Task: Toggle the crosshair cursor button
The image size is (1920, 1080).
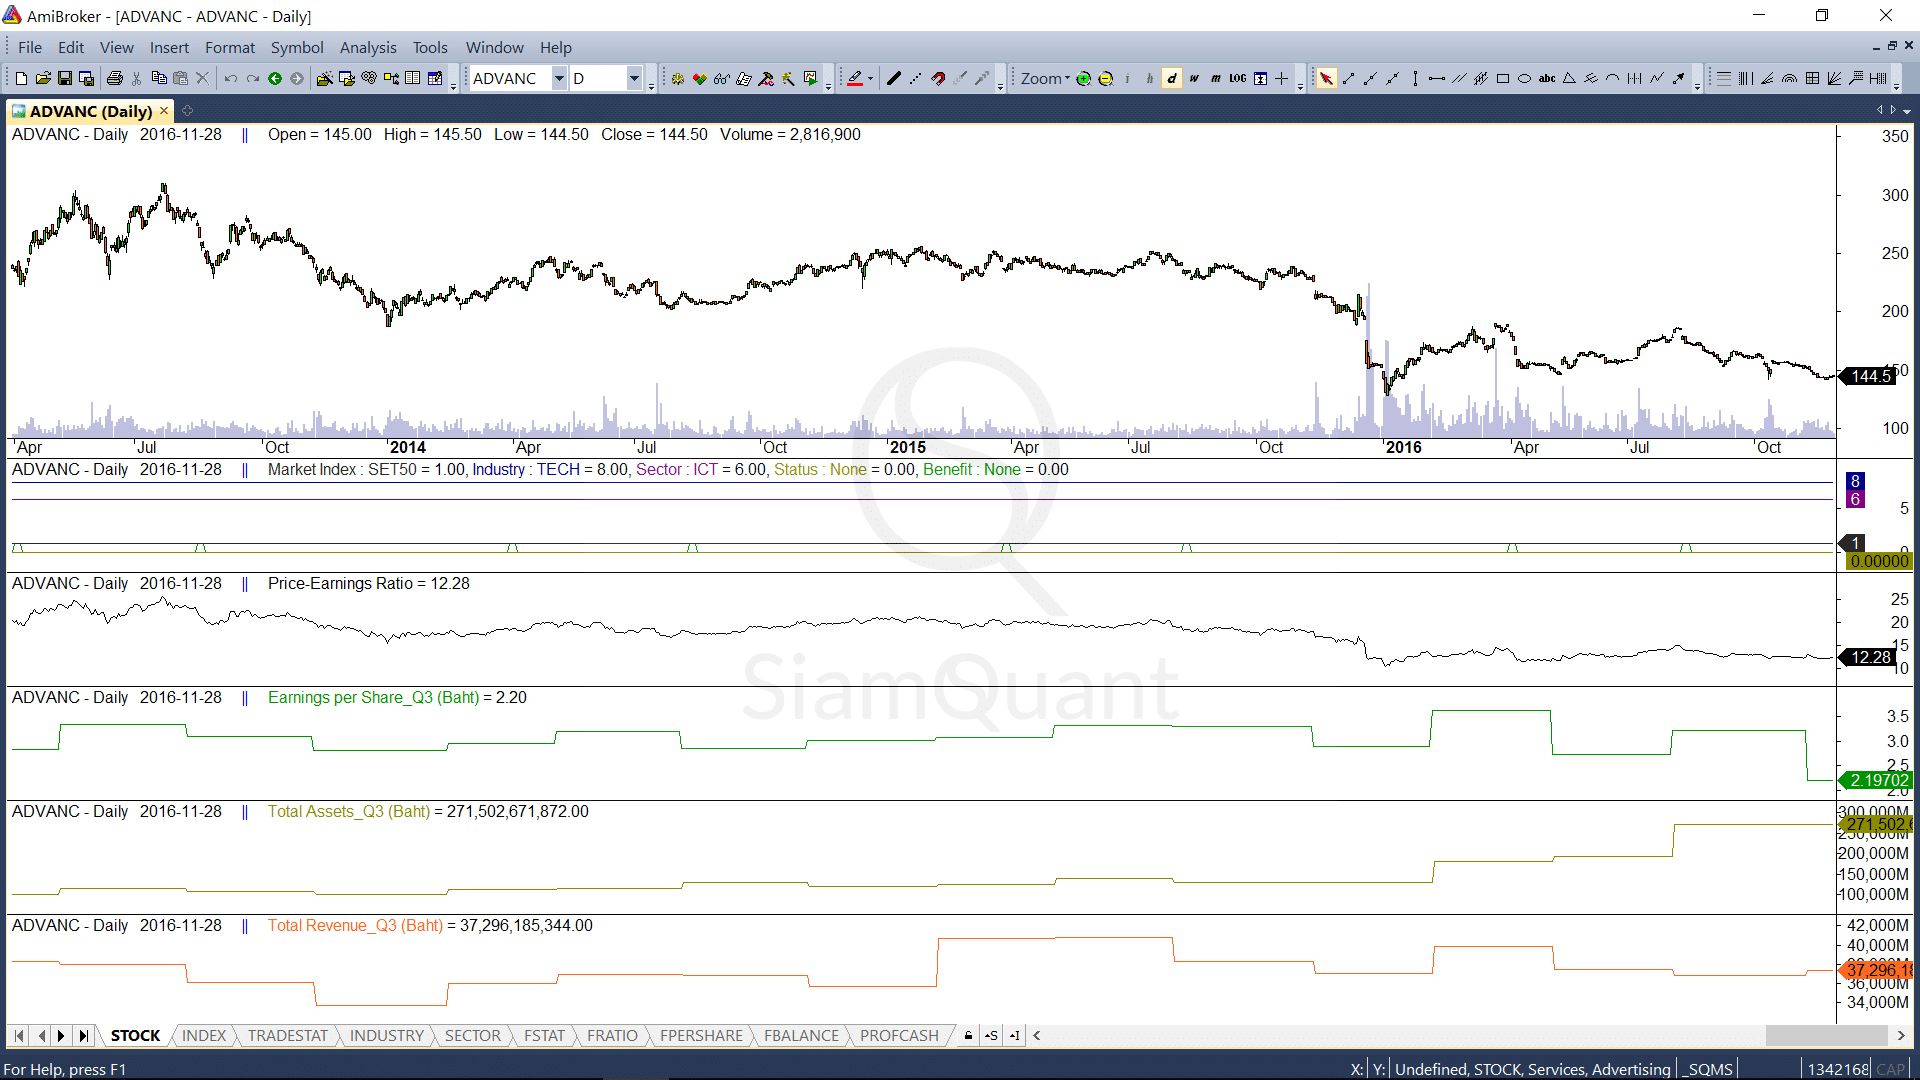Action: pos(1281,79)
